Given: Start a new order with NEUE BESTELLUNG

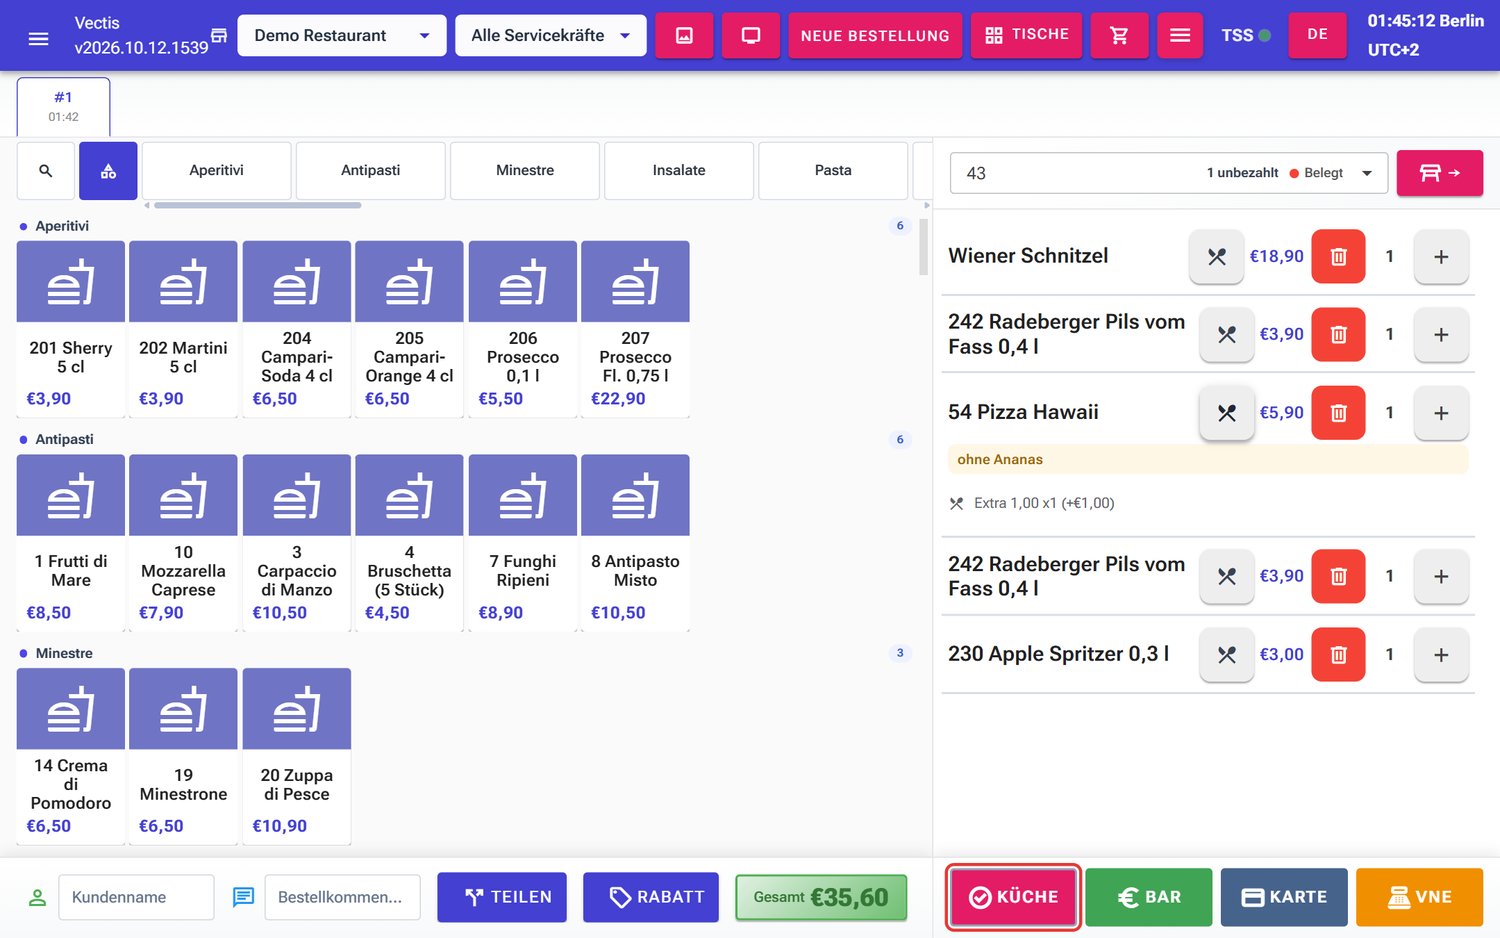Looking at the screenshot, I should click(x=875, y=35).
